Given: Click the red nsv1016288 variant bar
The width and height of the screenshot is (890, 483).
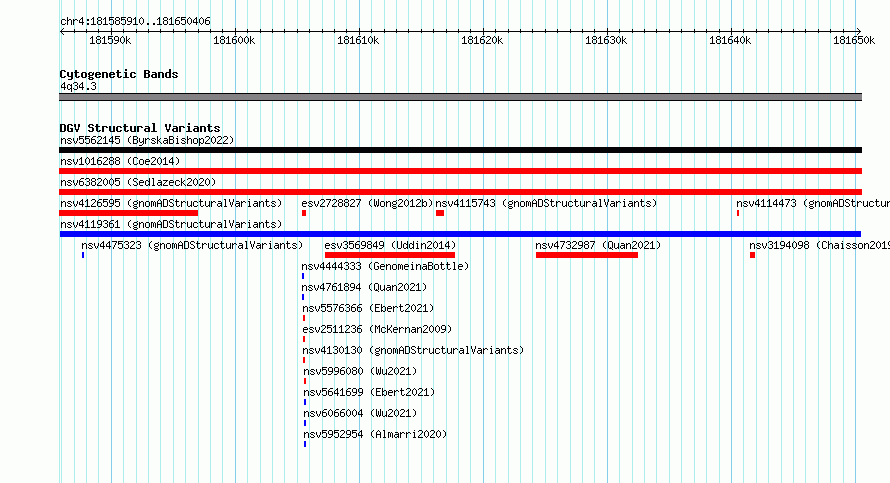Looking at the screenshot, I should point(460,171).
